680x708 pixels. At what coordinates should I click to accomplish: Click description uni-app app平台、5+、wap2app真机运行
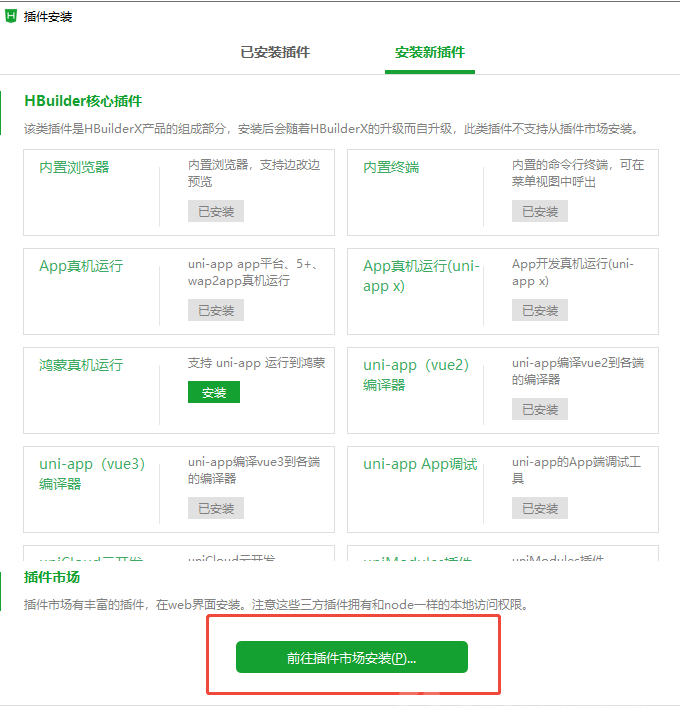[x=254, y=272]
